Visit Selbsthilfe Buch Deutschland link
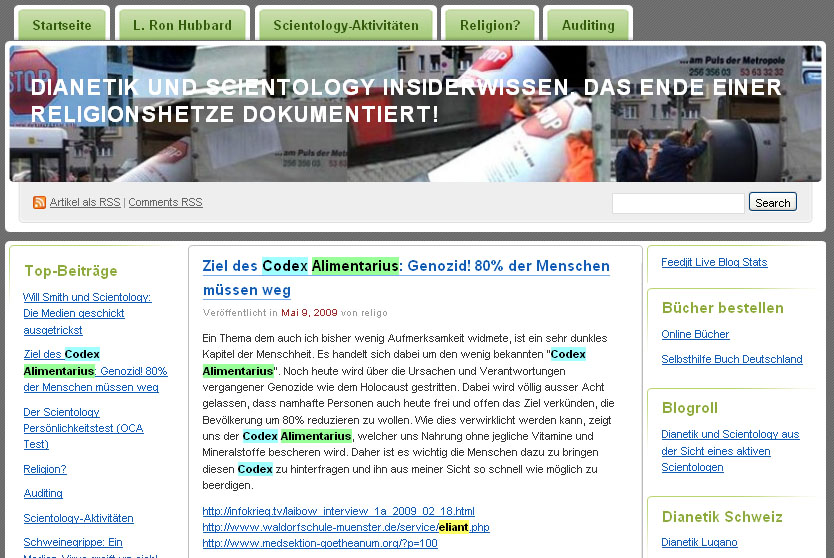 click(731, 359)
